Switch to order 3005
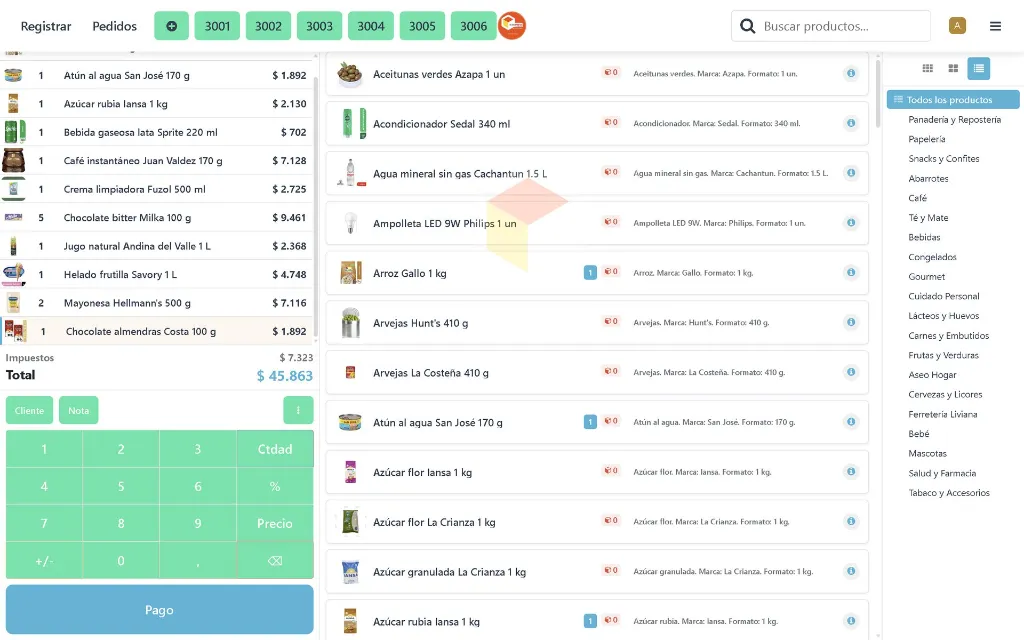This screenshot has width=1024, height=640. click(x=422, y=26)
